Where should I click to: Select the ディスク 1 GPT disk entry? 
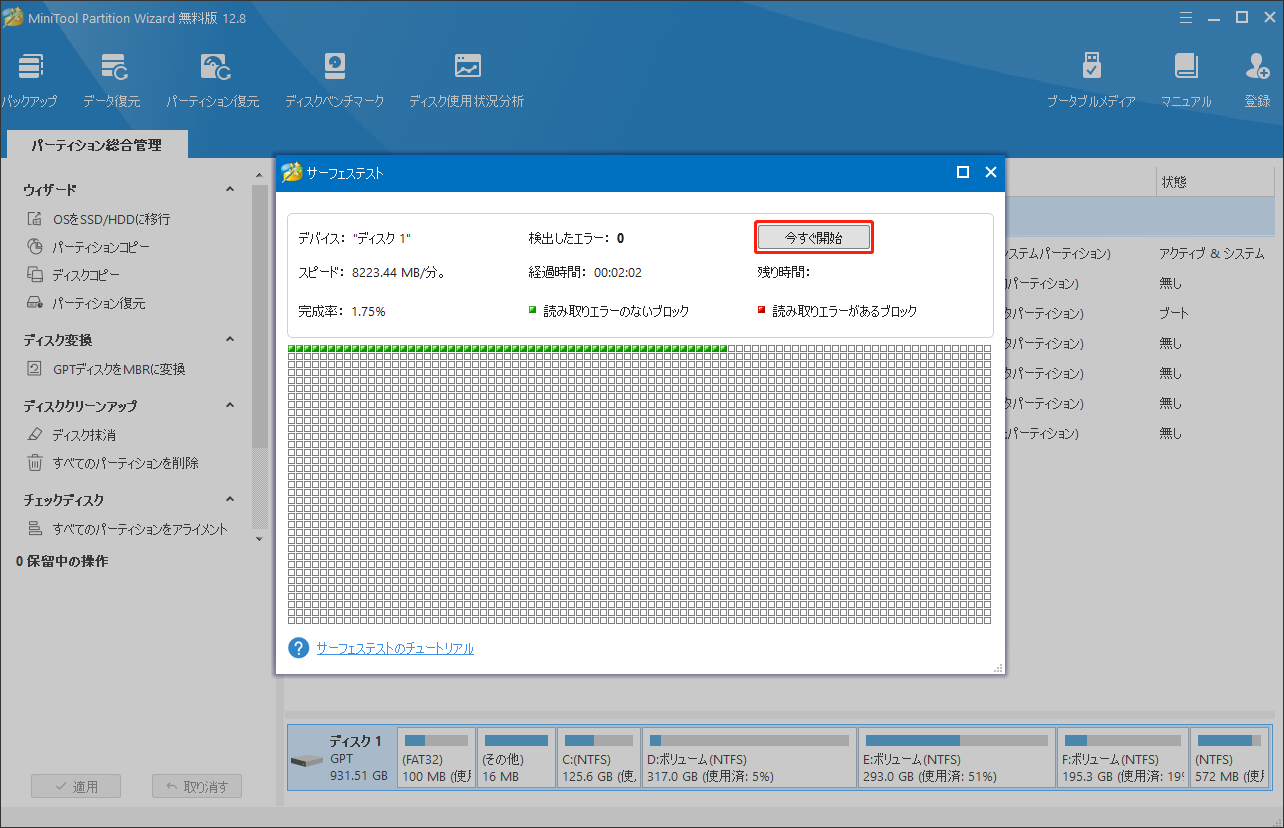(341, 757)
